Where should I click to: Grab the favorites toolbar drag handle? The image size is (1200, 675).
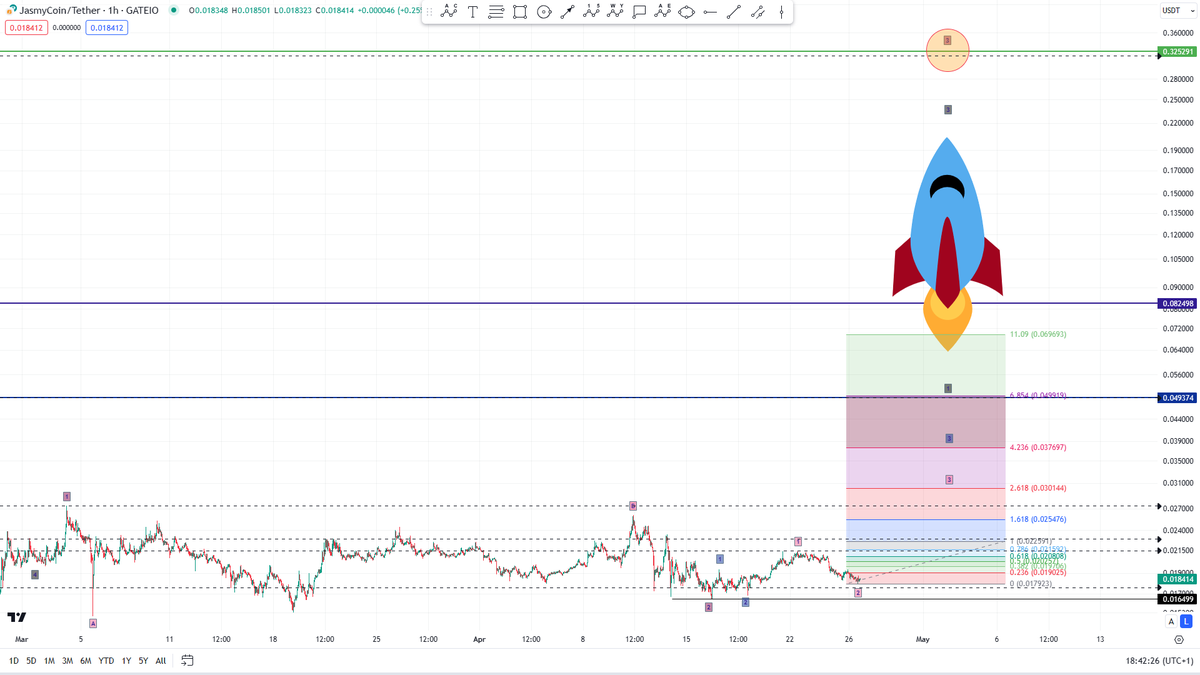(x=429, y=12)
